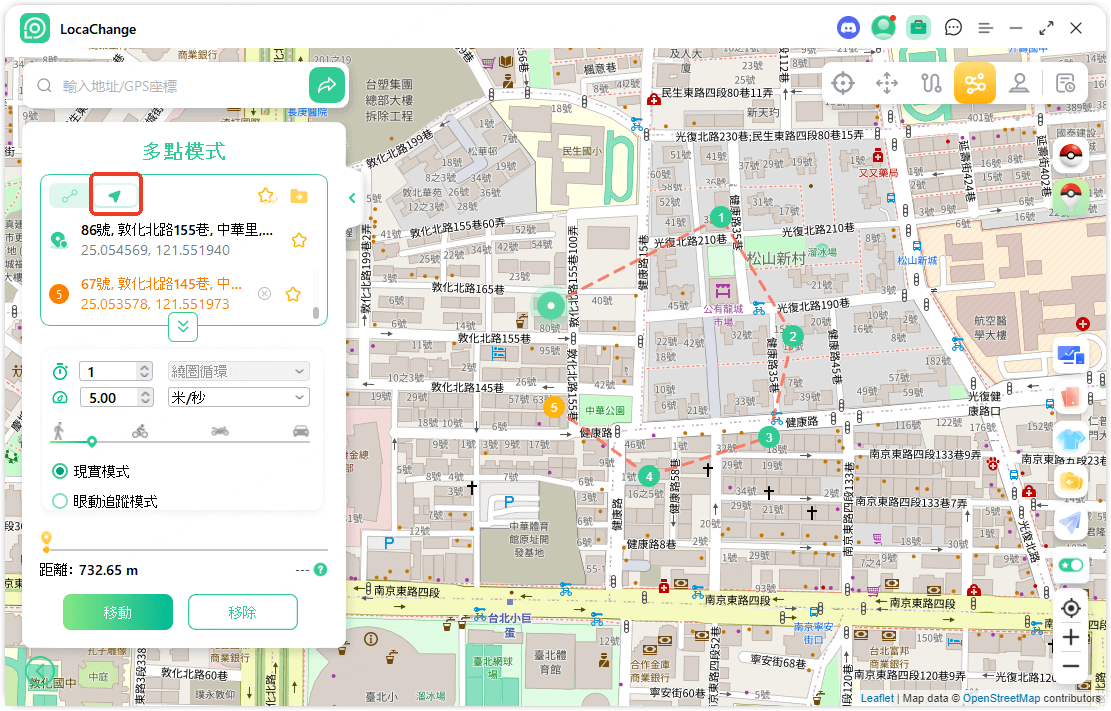The image size is (1111, 711).
Task: Adjust the loop count stepper arrows
Action: [145, 371]
